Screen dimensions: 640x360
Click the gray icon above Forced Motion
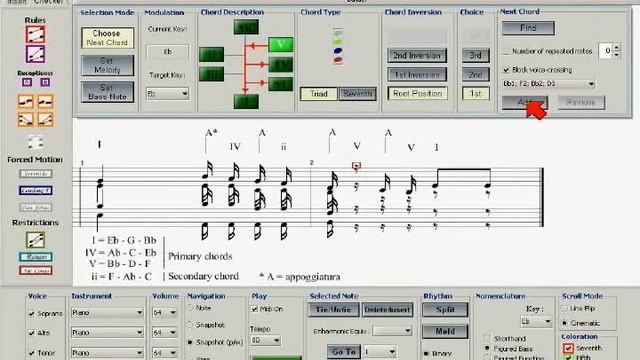(x=36, y=142)
